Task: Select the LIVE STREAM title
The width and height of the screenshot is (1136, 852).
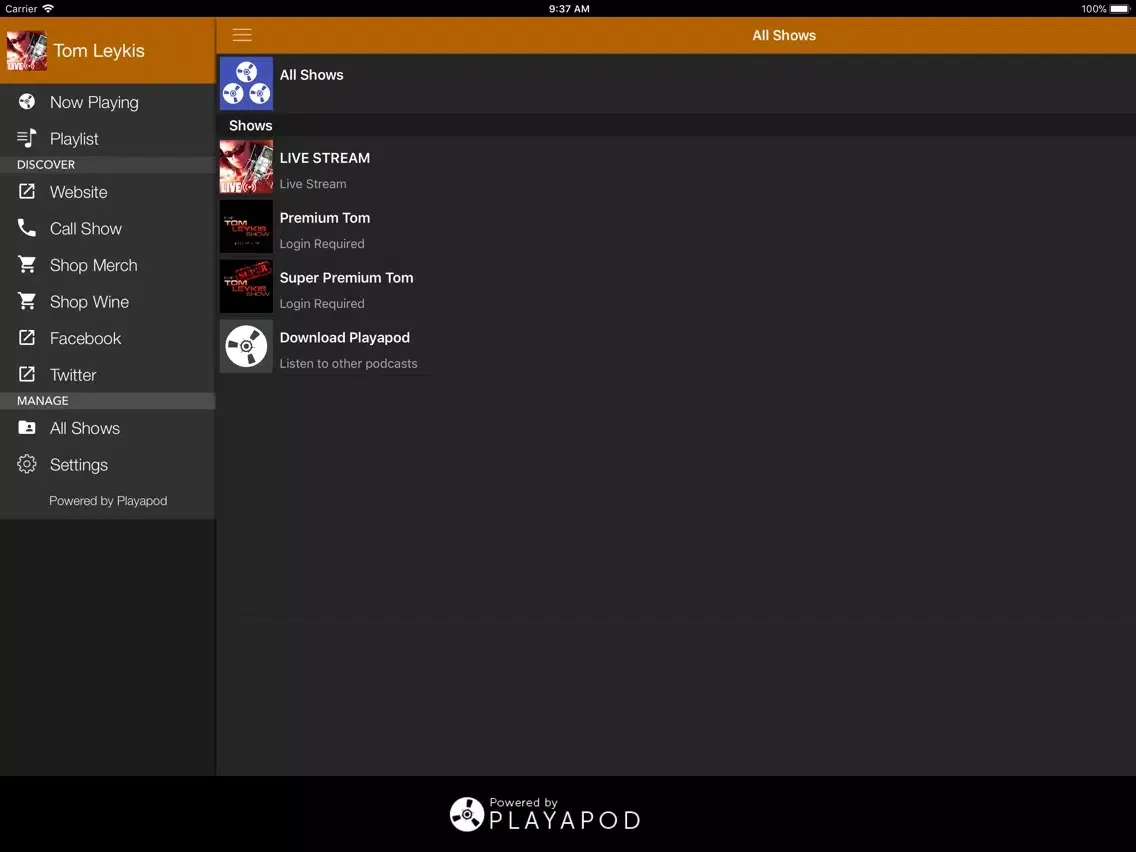Action: 325,158
